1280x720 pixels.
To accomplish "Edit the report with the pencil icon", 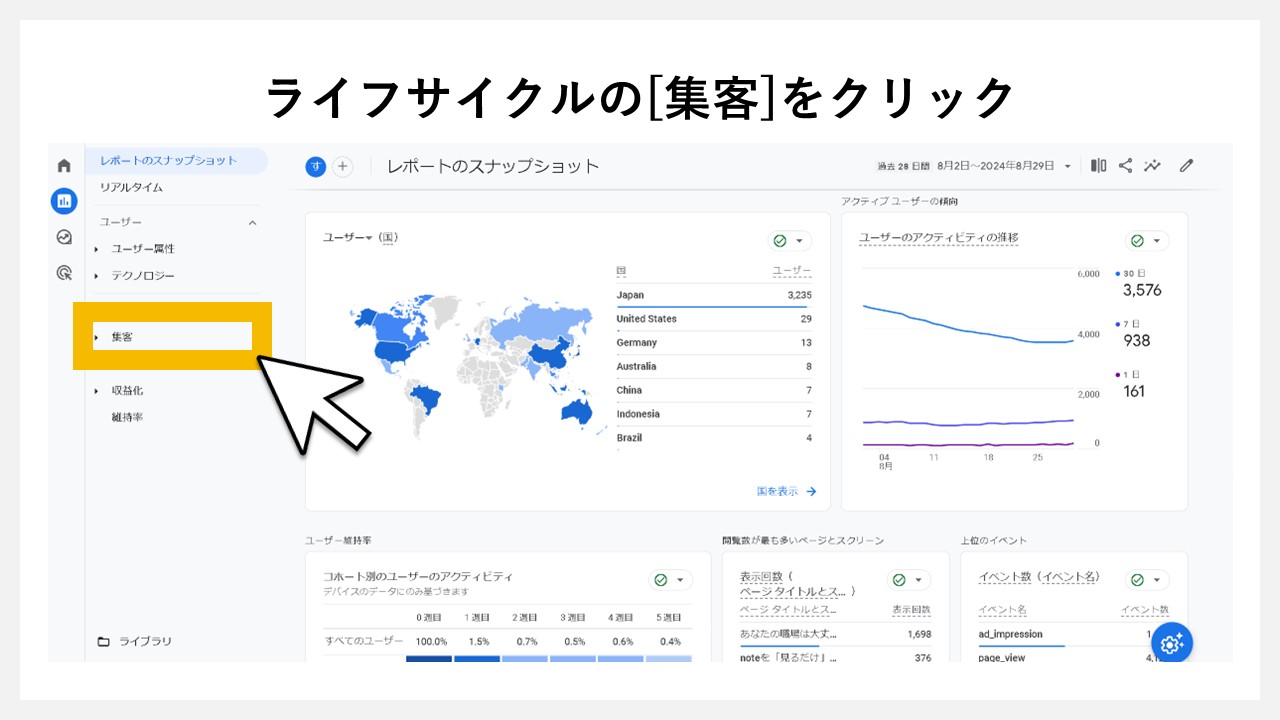I will (1185, 166).
